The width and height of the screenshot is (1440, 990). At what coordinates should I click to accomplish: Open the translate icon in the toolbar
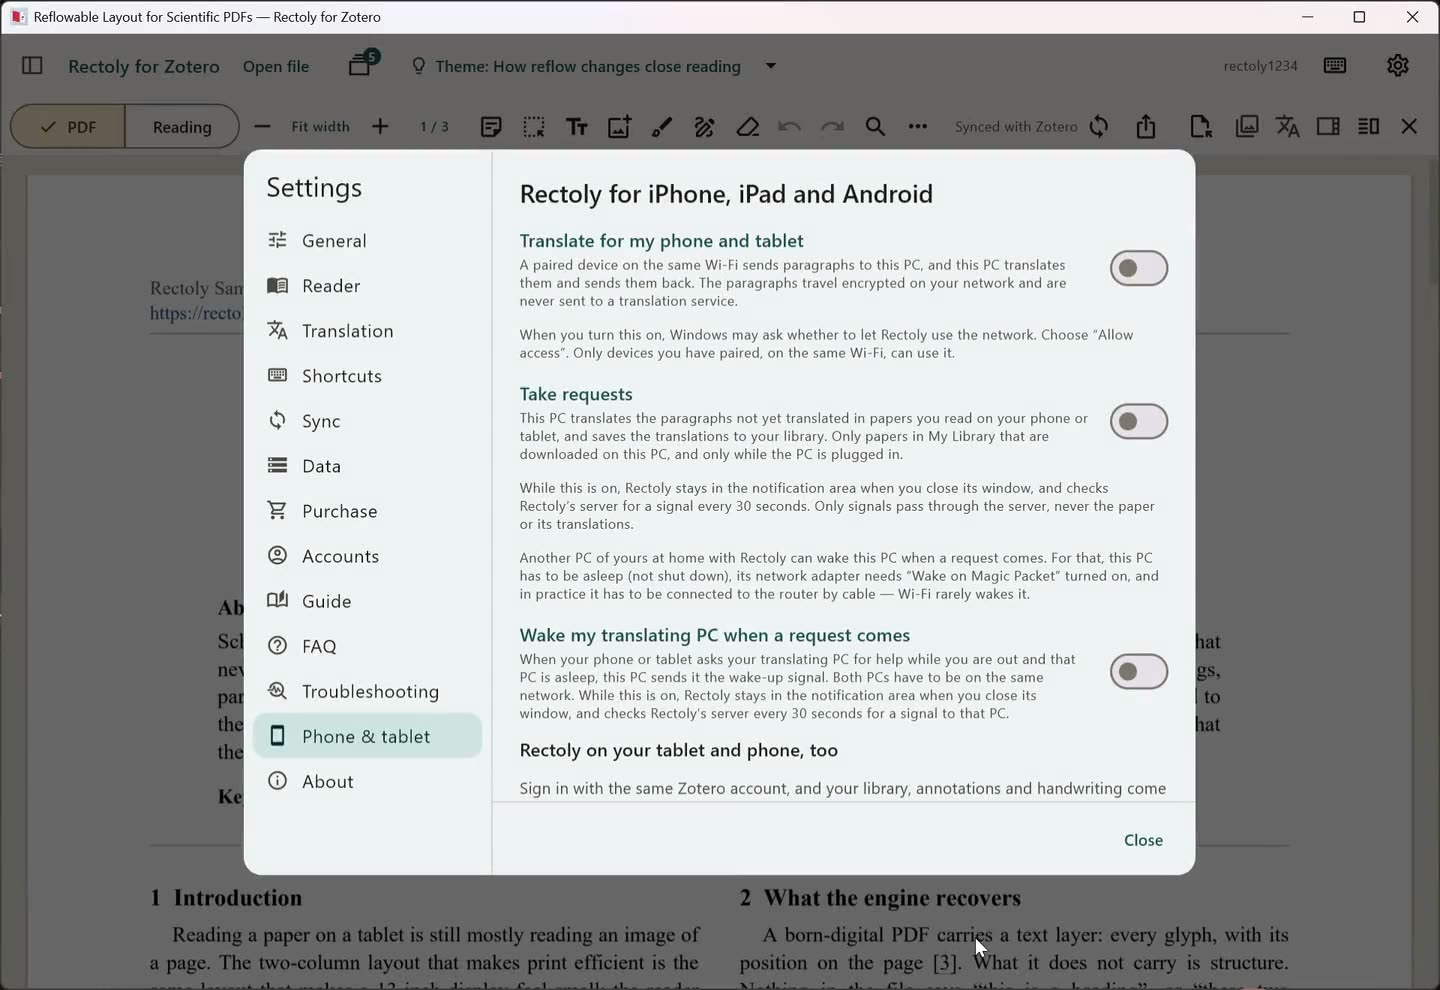click(1288, 127)
